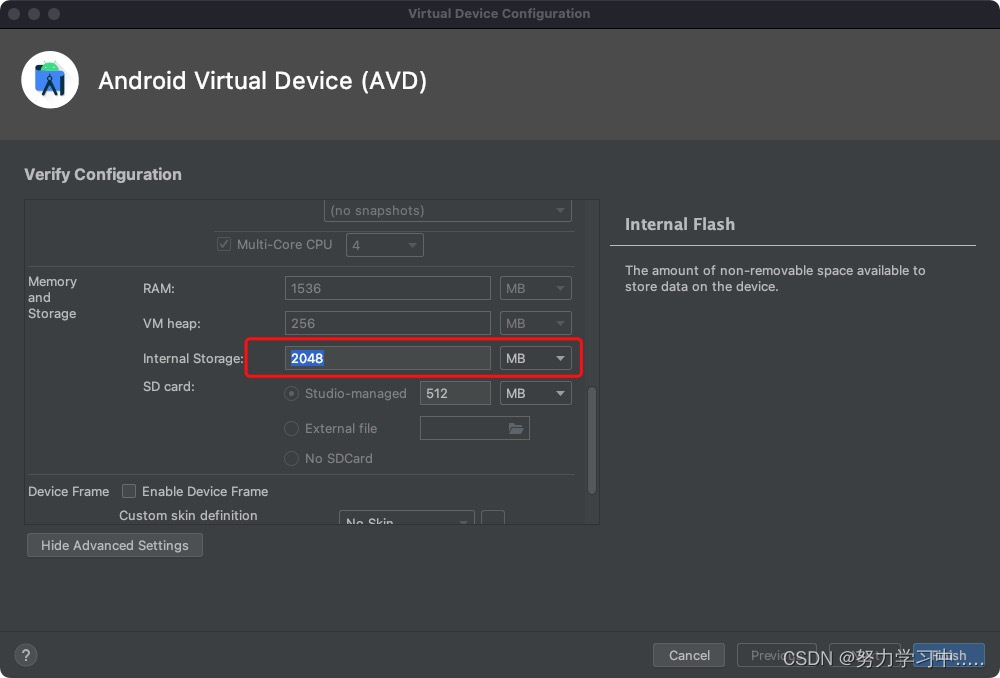The width and height of the screenshot is (1000, 678).
Task: Click the RAM label
Action: 159,288
